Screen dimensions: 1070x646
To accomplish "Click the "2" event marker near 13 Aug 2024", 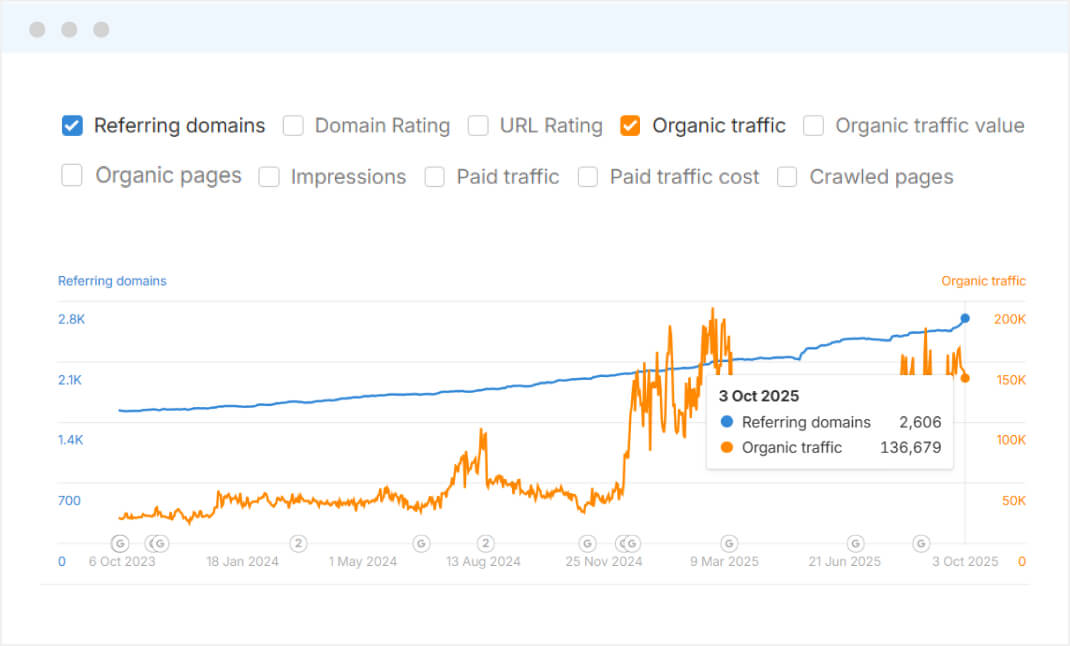I will point(485,544).
